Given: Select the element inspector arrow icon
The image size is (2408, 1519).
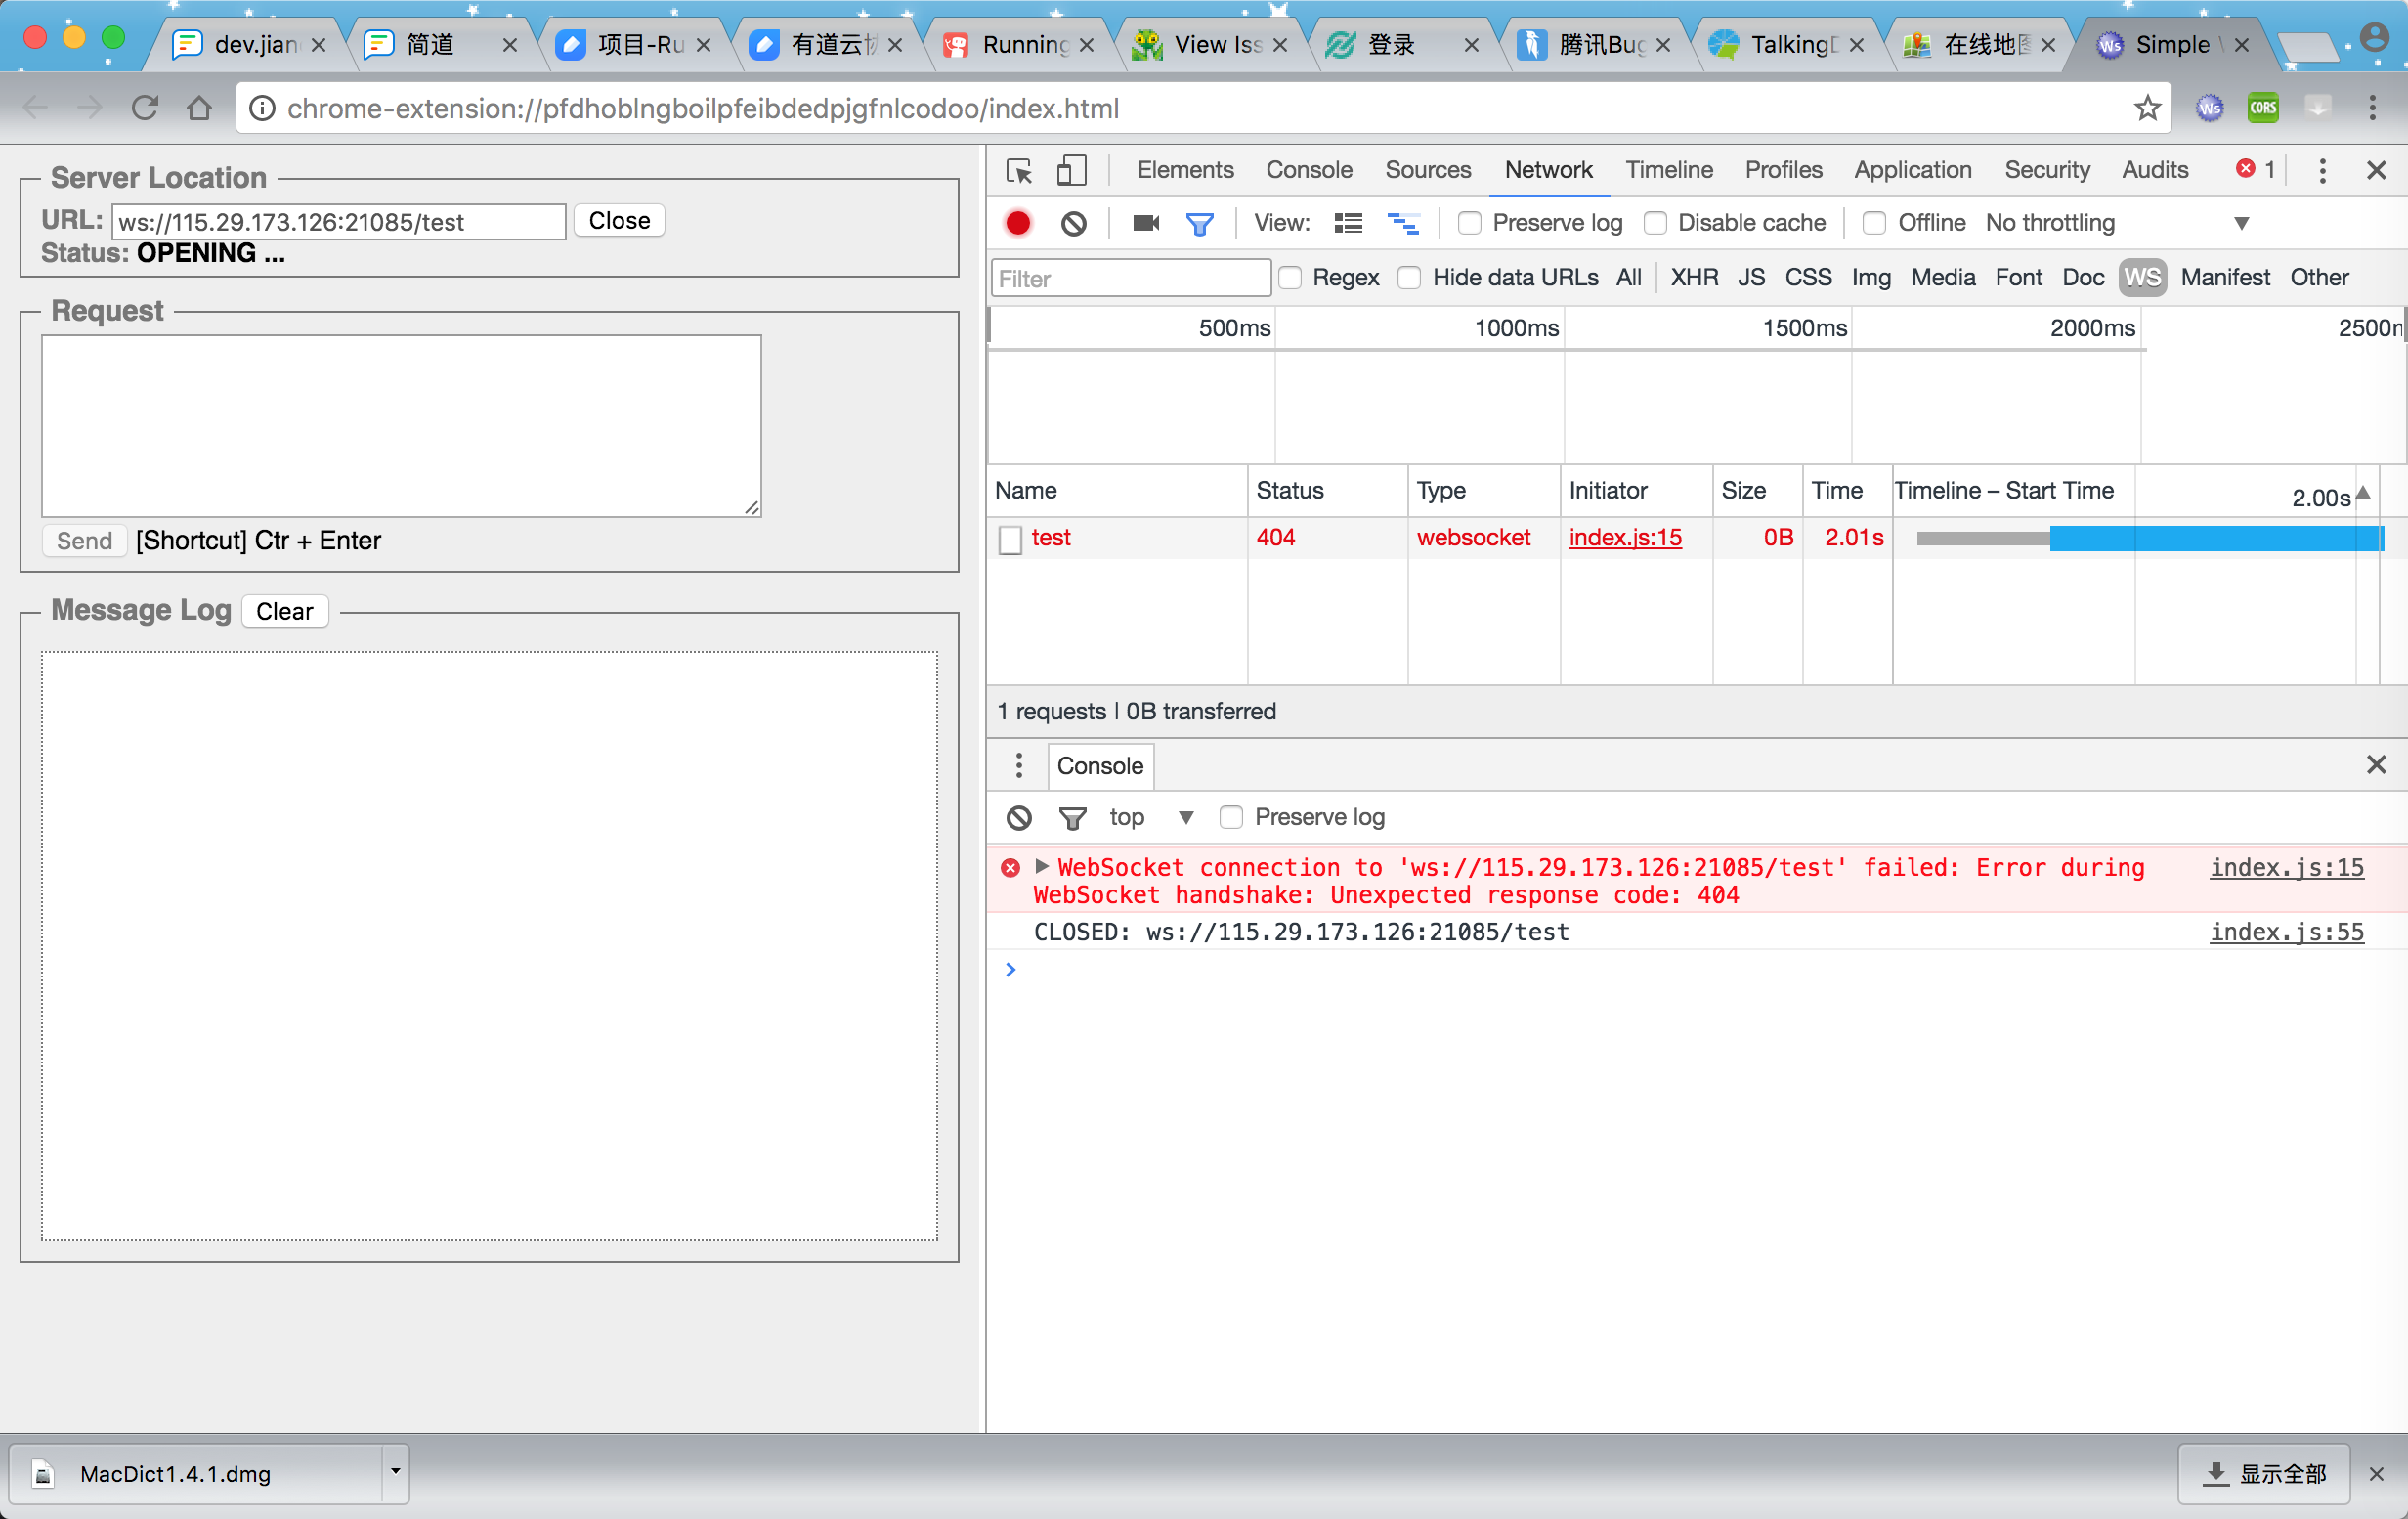Looking at the screenshot, I should pyautogui.click(x=1019, y=171).
